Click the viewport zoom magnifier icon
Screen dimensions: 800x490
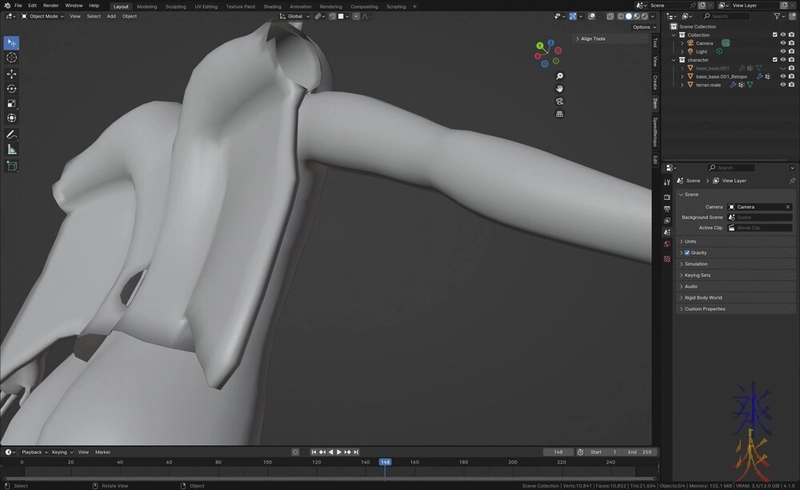click(560, 76)
